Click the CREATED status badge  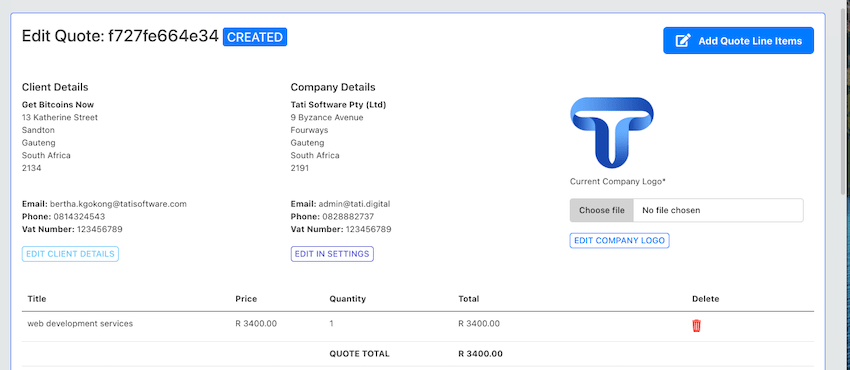[255, 37]
